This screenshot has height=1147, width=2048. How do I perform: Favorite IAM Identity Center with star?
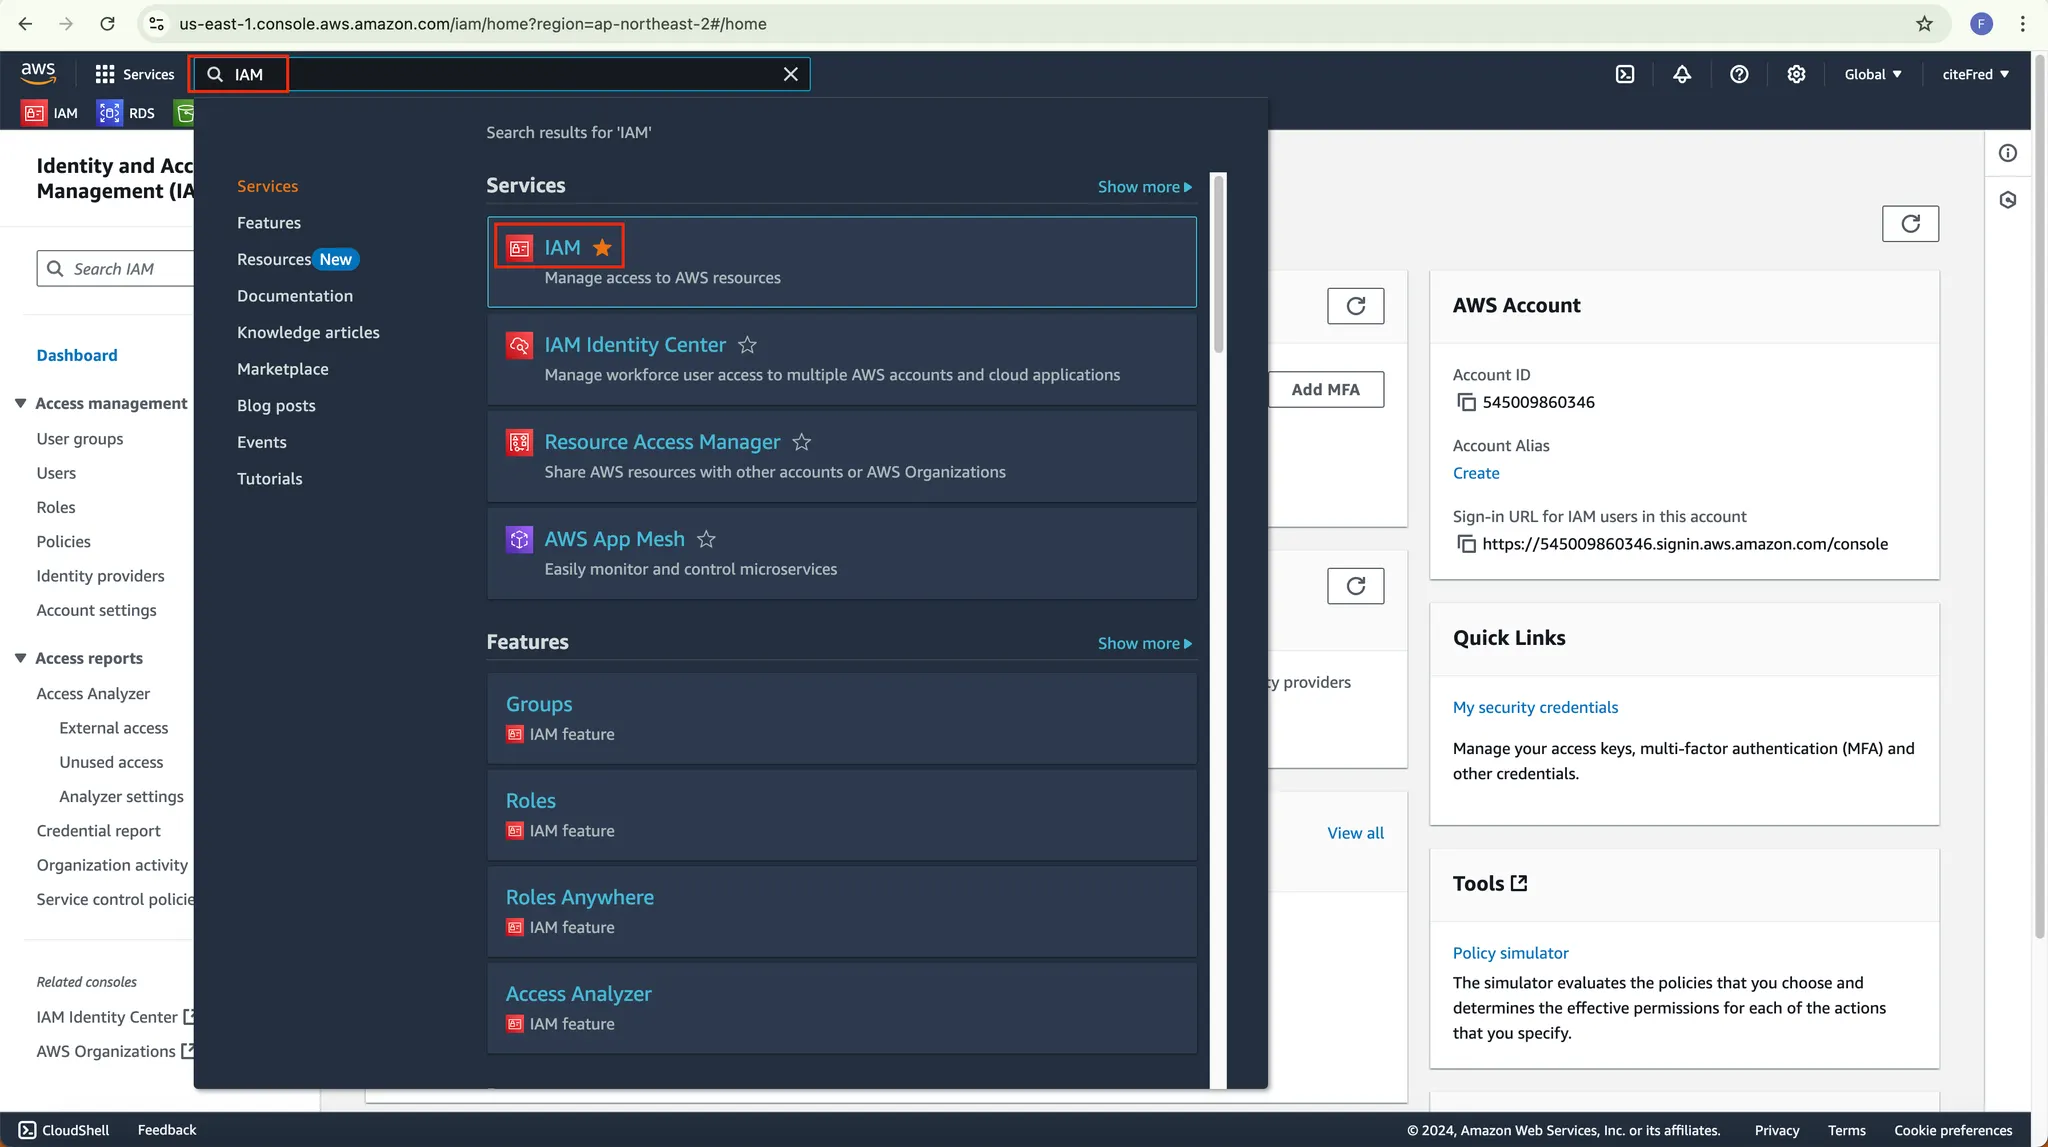tap(747, 345)
